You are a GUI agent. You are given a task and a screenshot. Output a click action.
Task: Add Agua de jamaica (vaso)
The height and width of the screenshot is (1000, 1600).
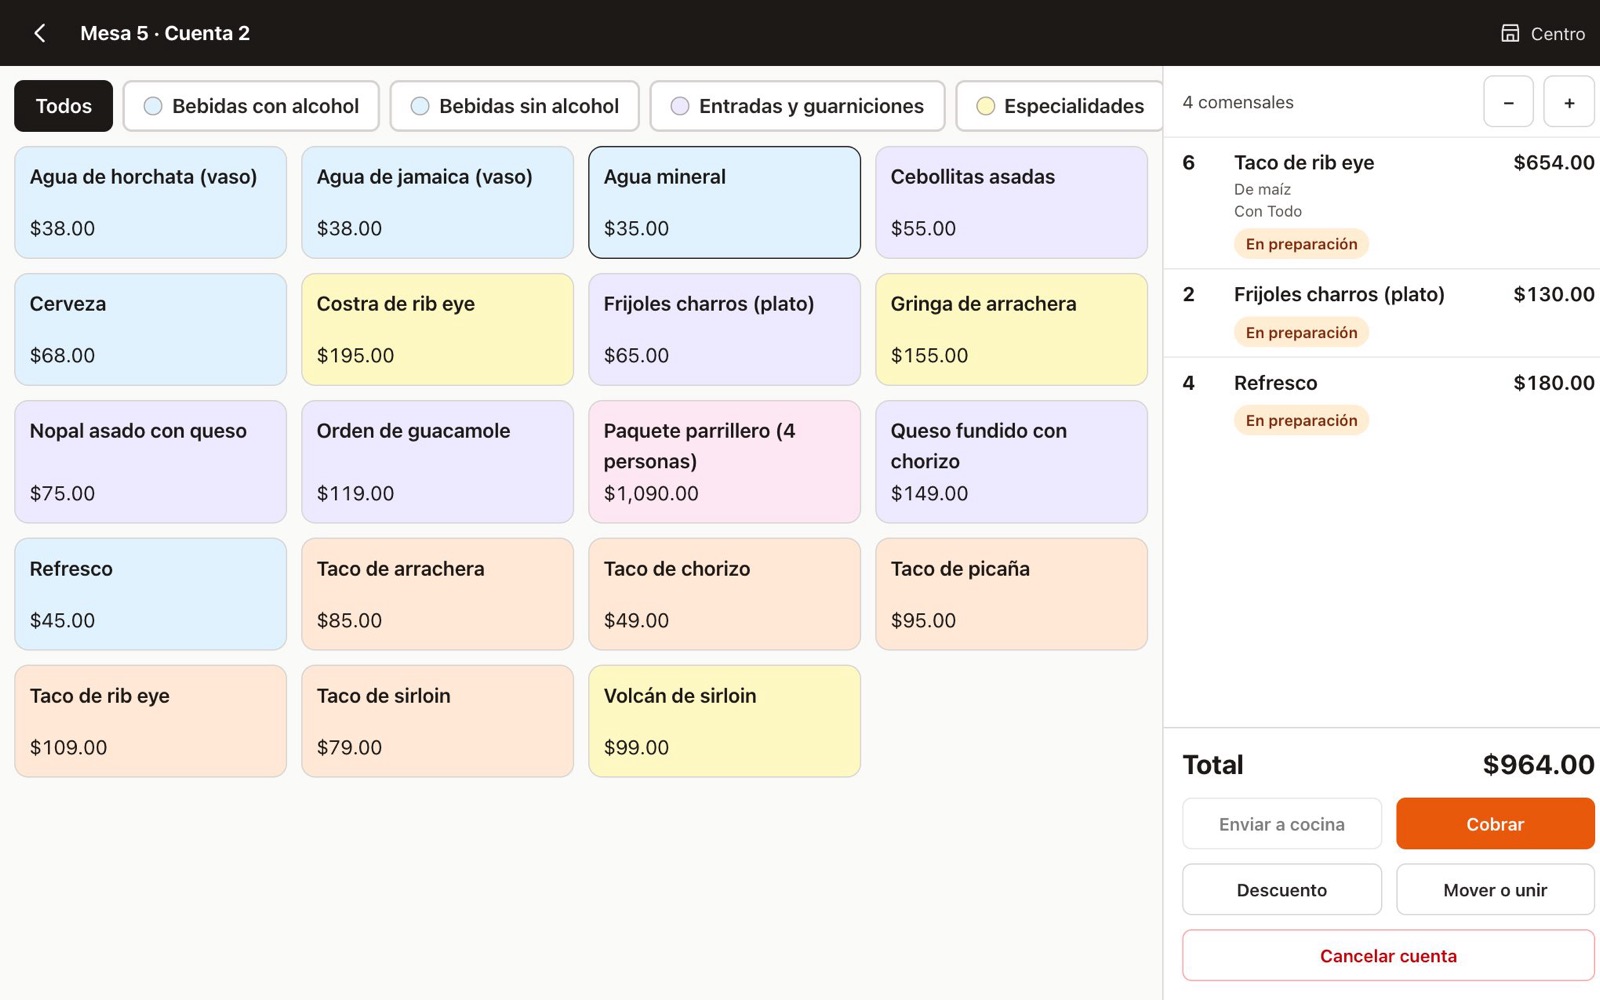click(437, 202)
